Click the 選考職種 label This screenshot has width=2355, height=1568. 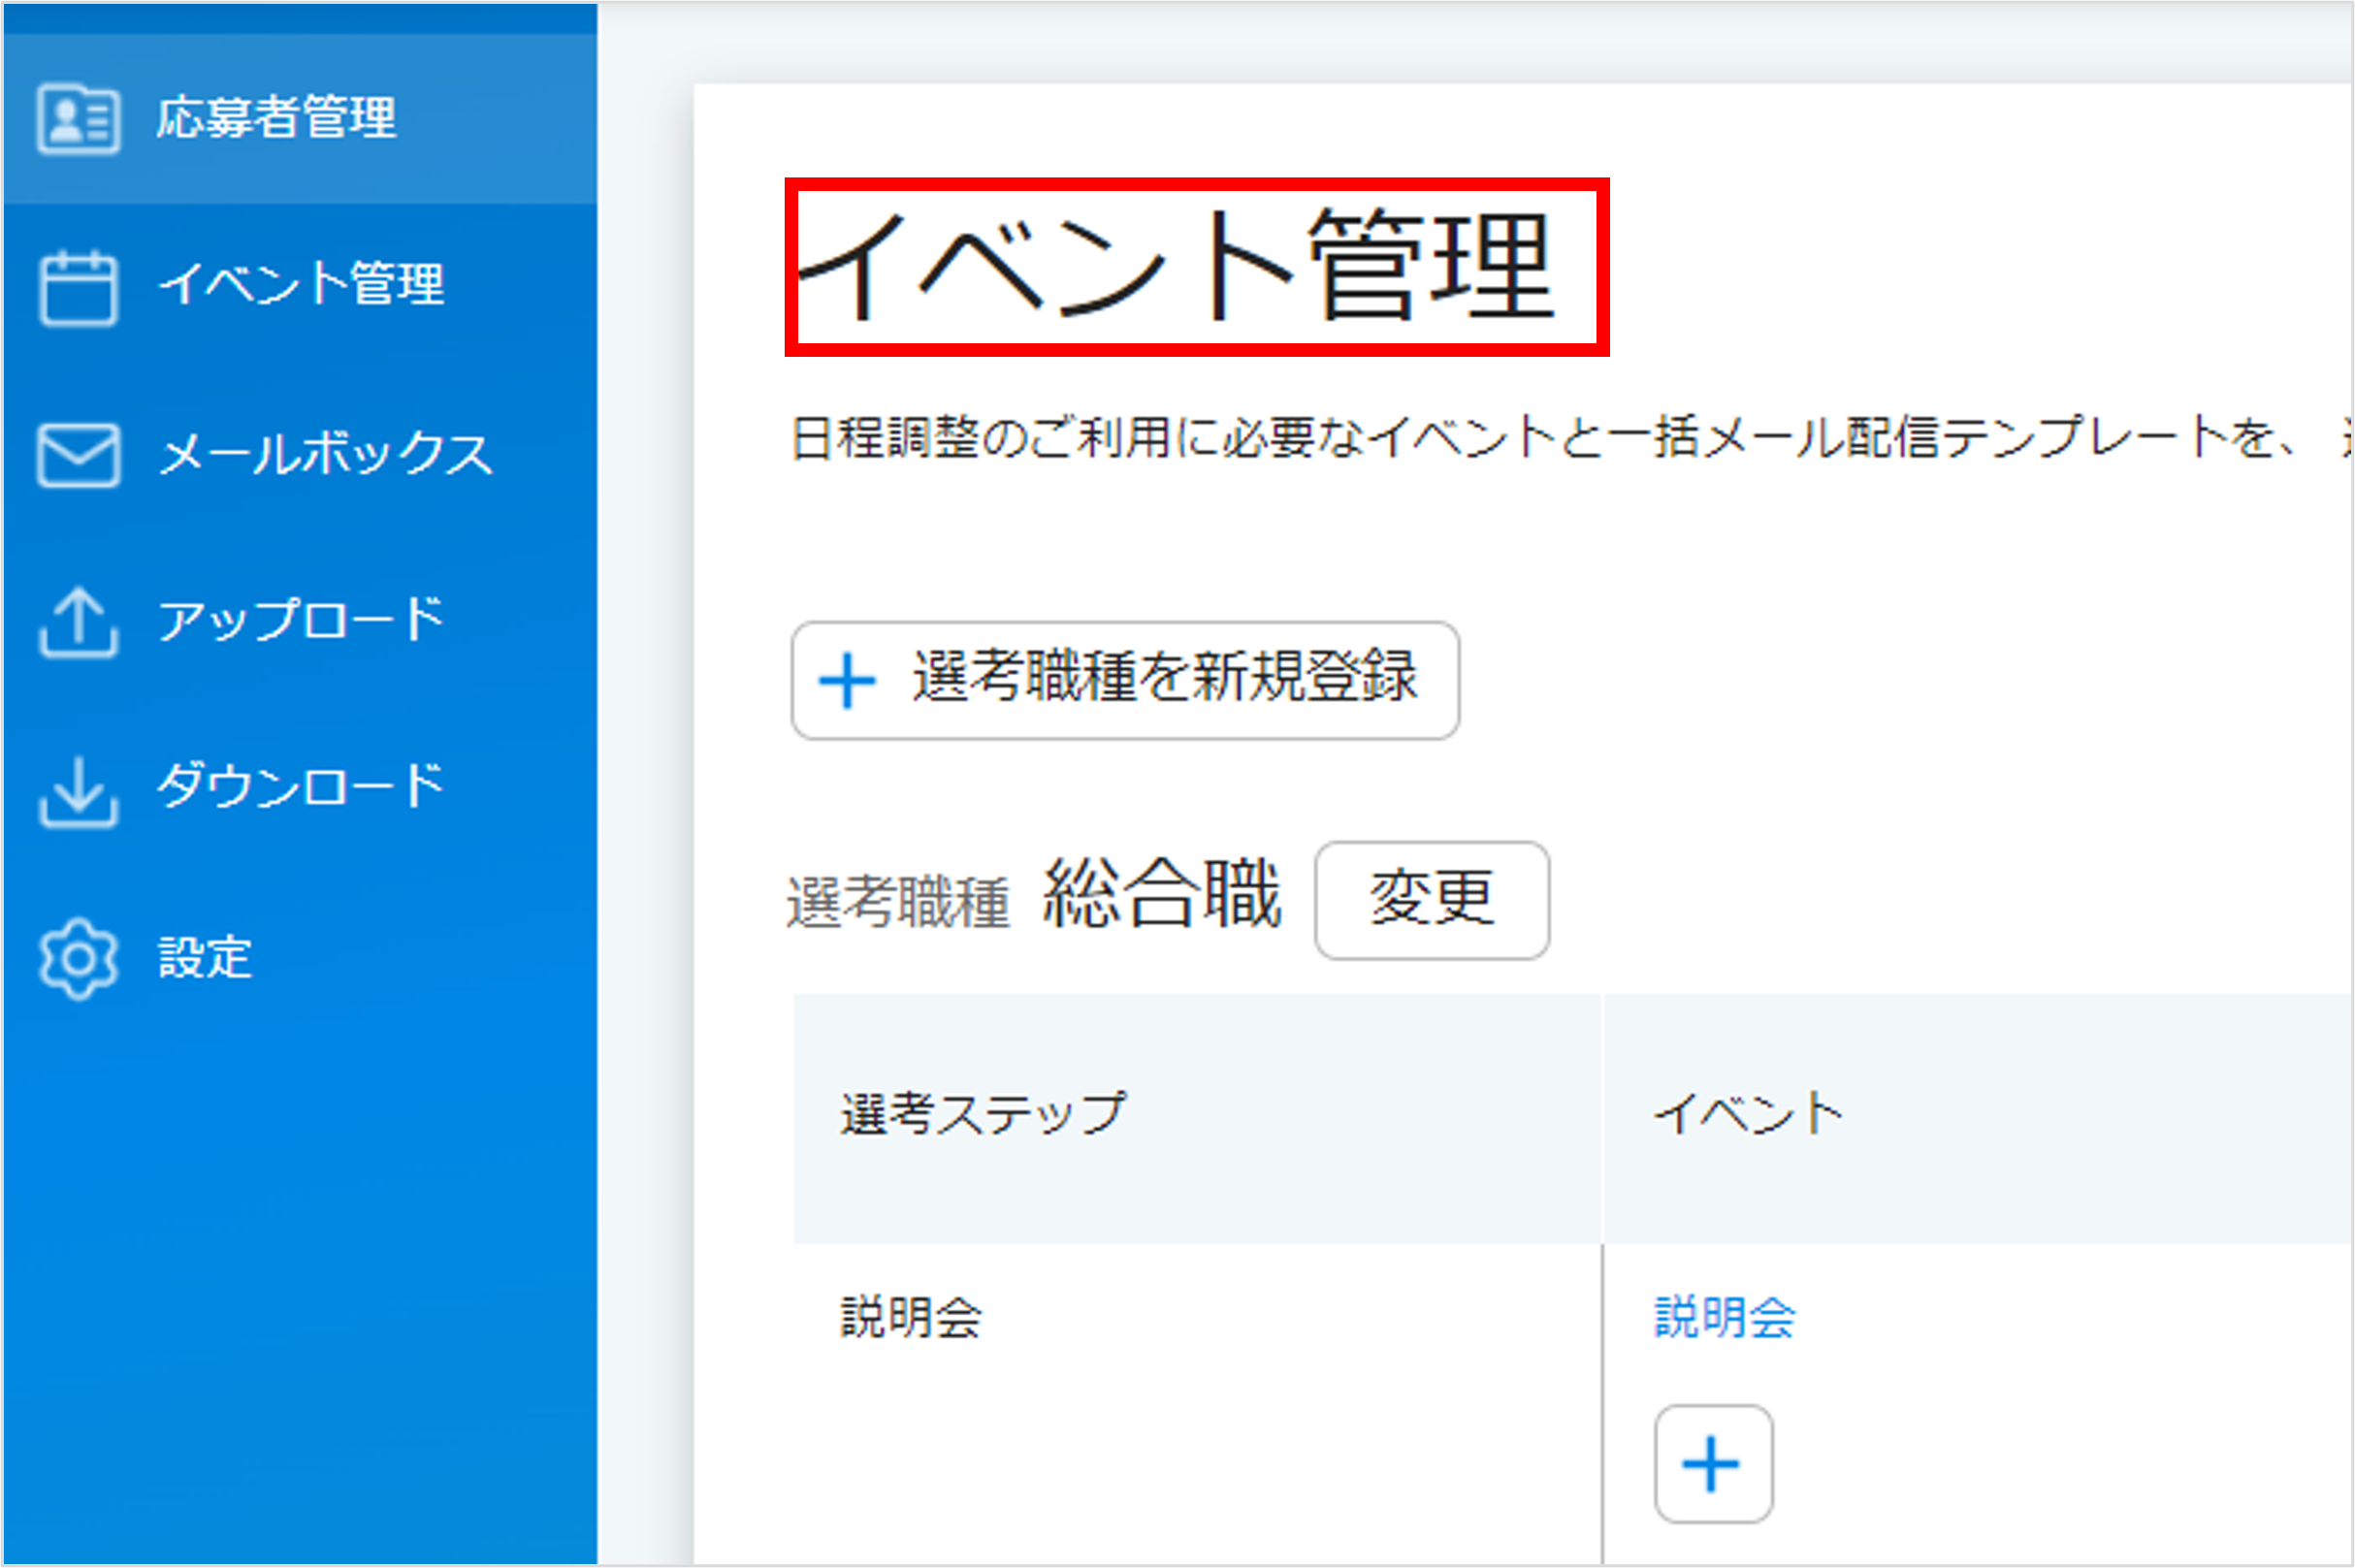tap(898, 902)
